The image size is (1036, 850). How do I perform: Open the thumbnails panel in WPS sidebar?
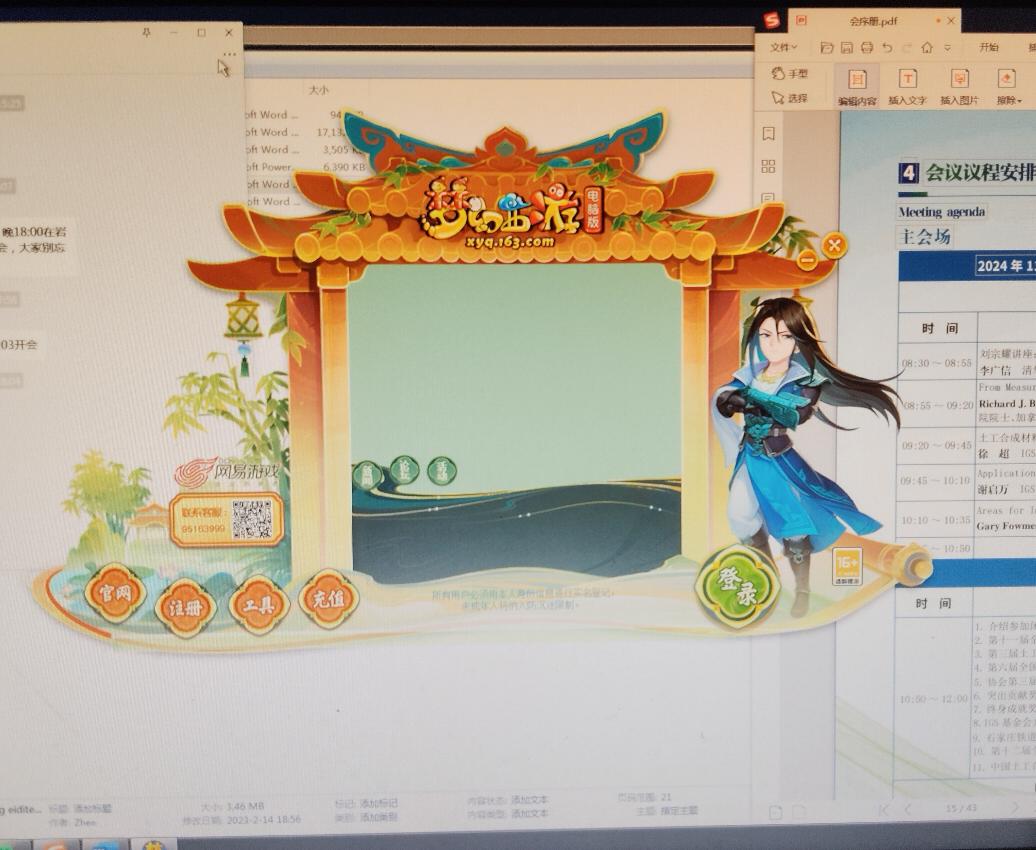click(768, 166)
